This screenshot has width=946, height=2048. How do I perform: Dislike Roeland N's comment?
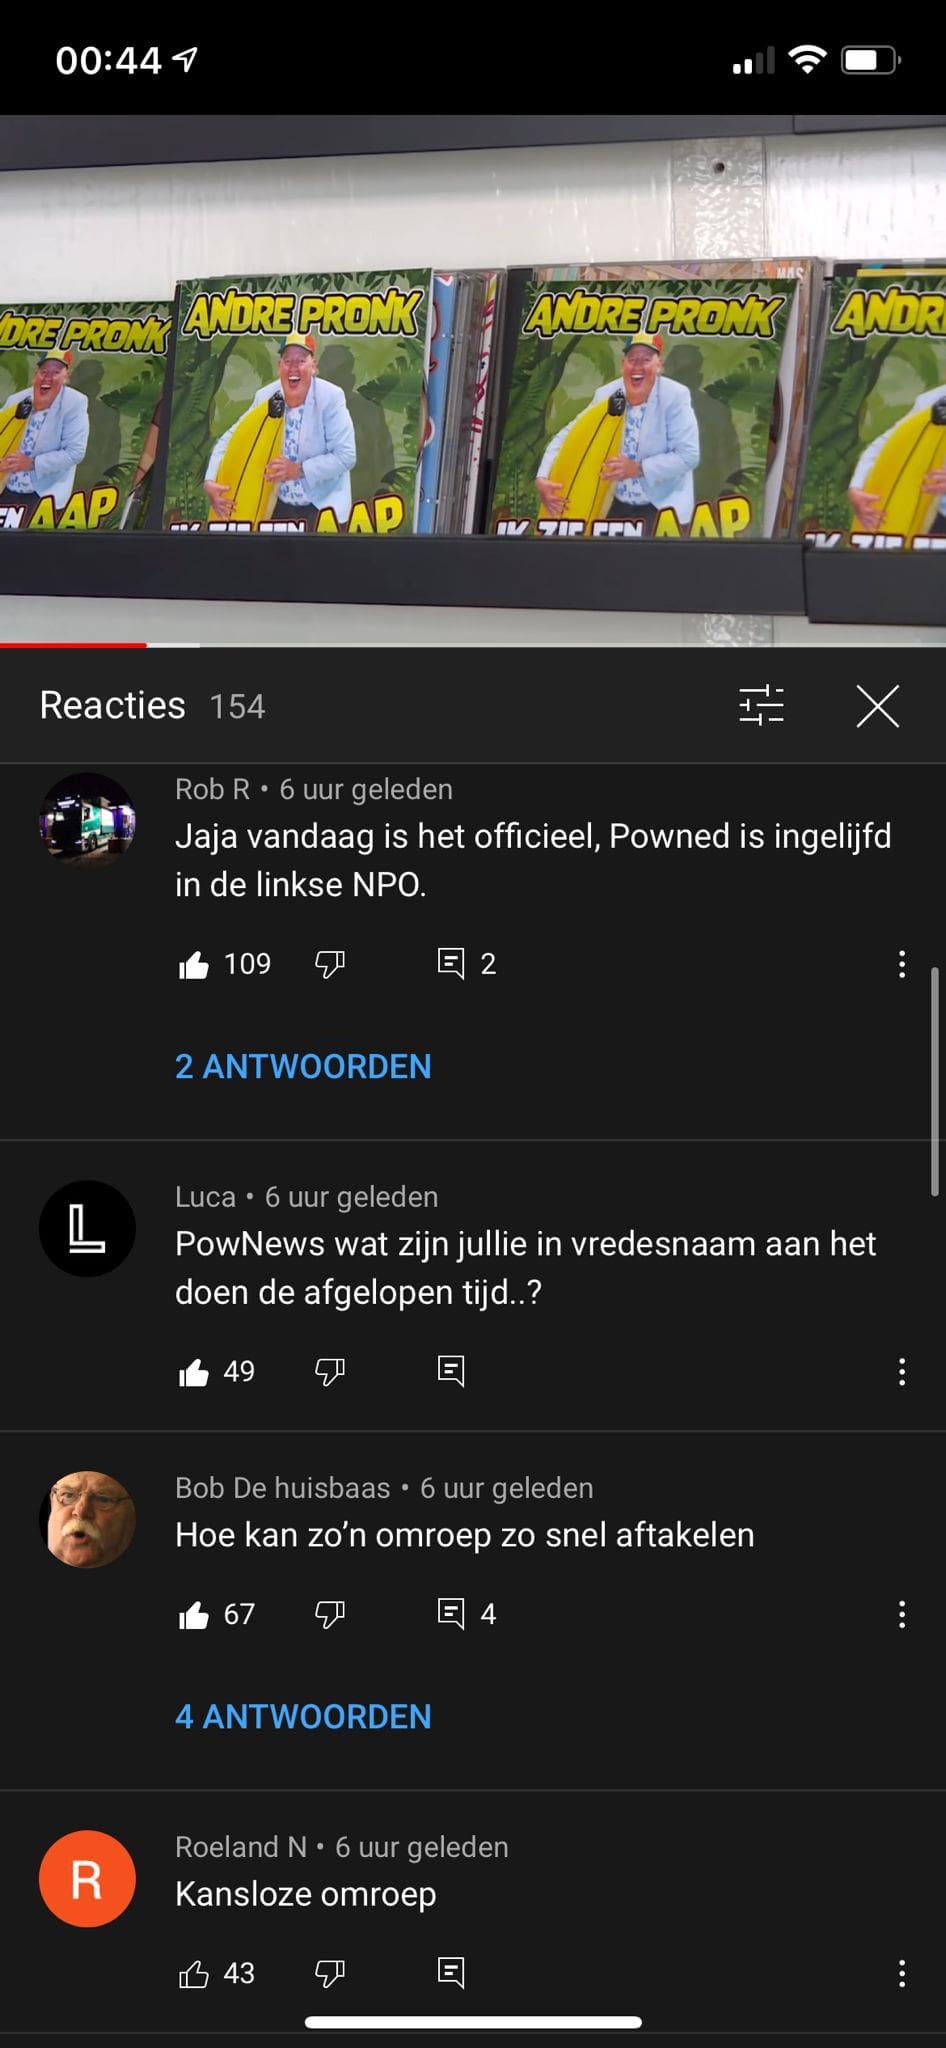click(x=330, y=1973)
